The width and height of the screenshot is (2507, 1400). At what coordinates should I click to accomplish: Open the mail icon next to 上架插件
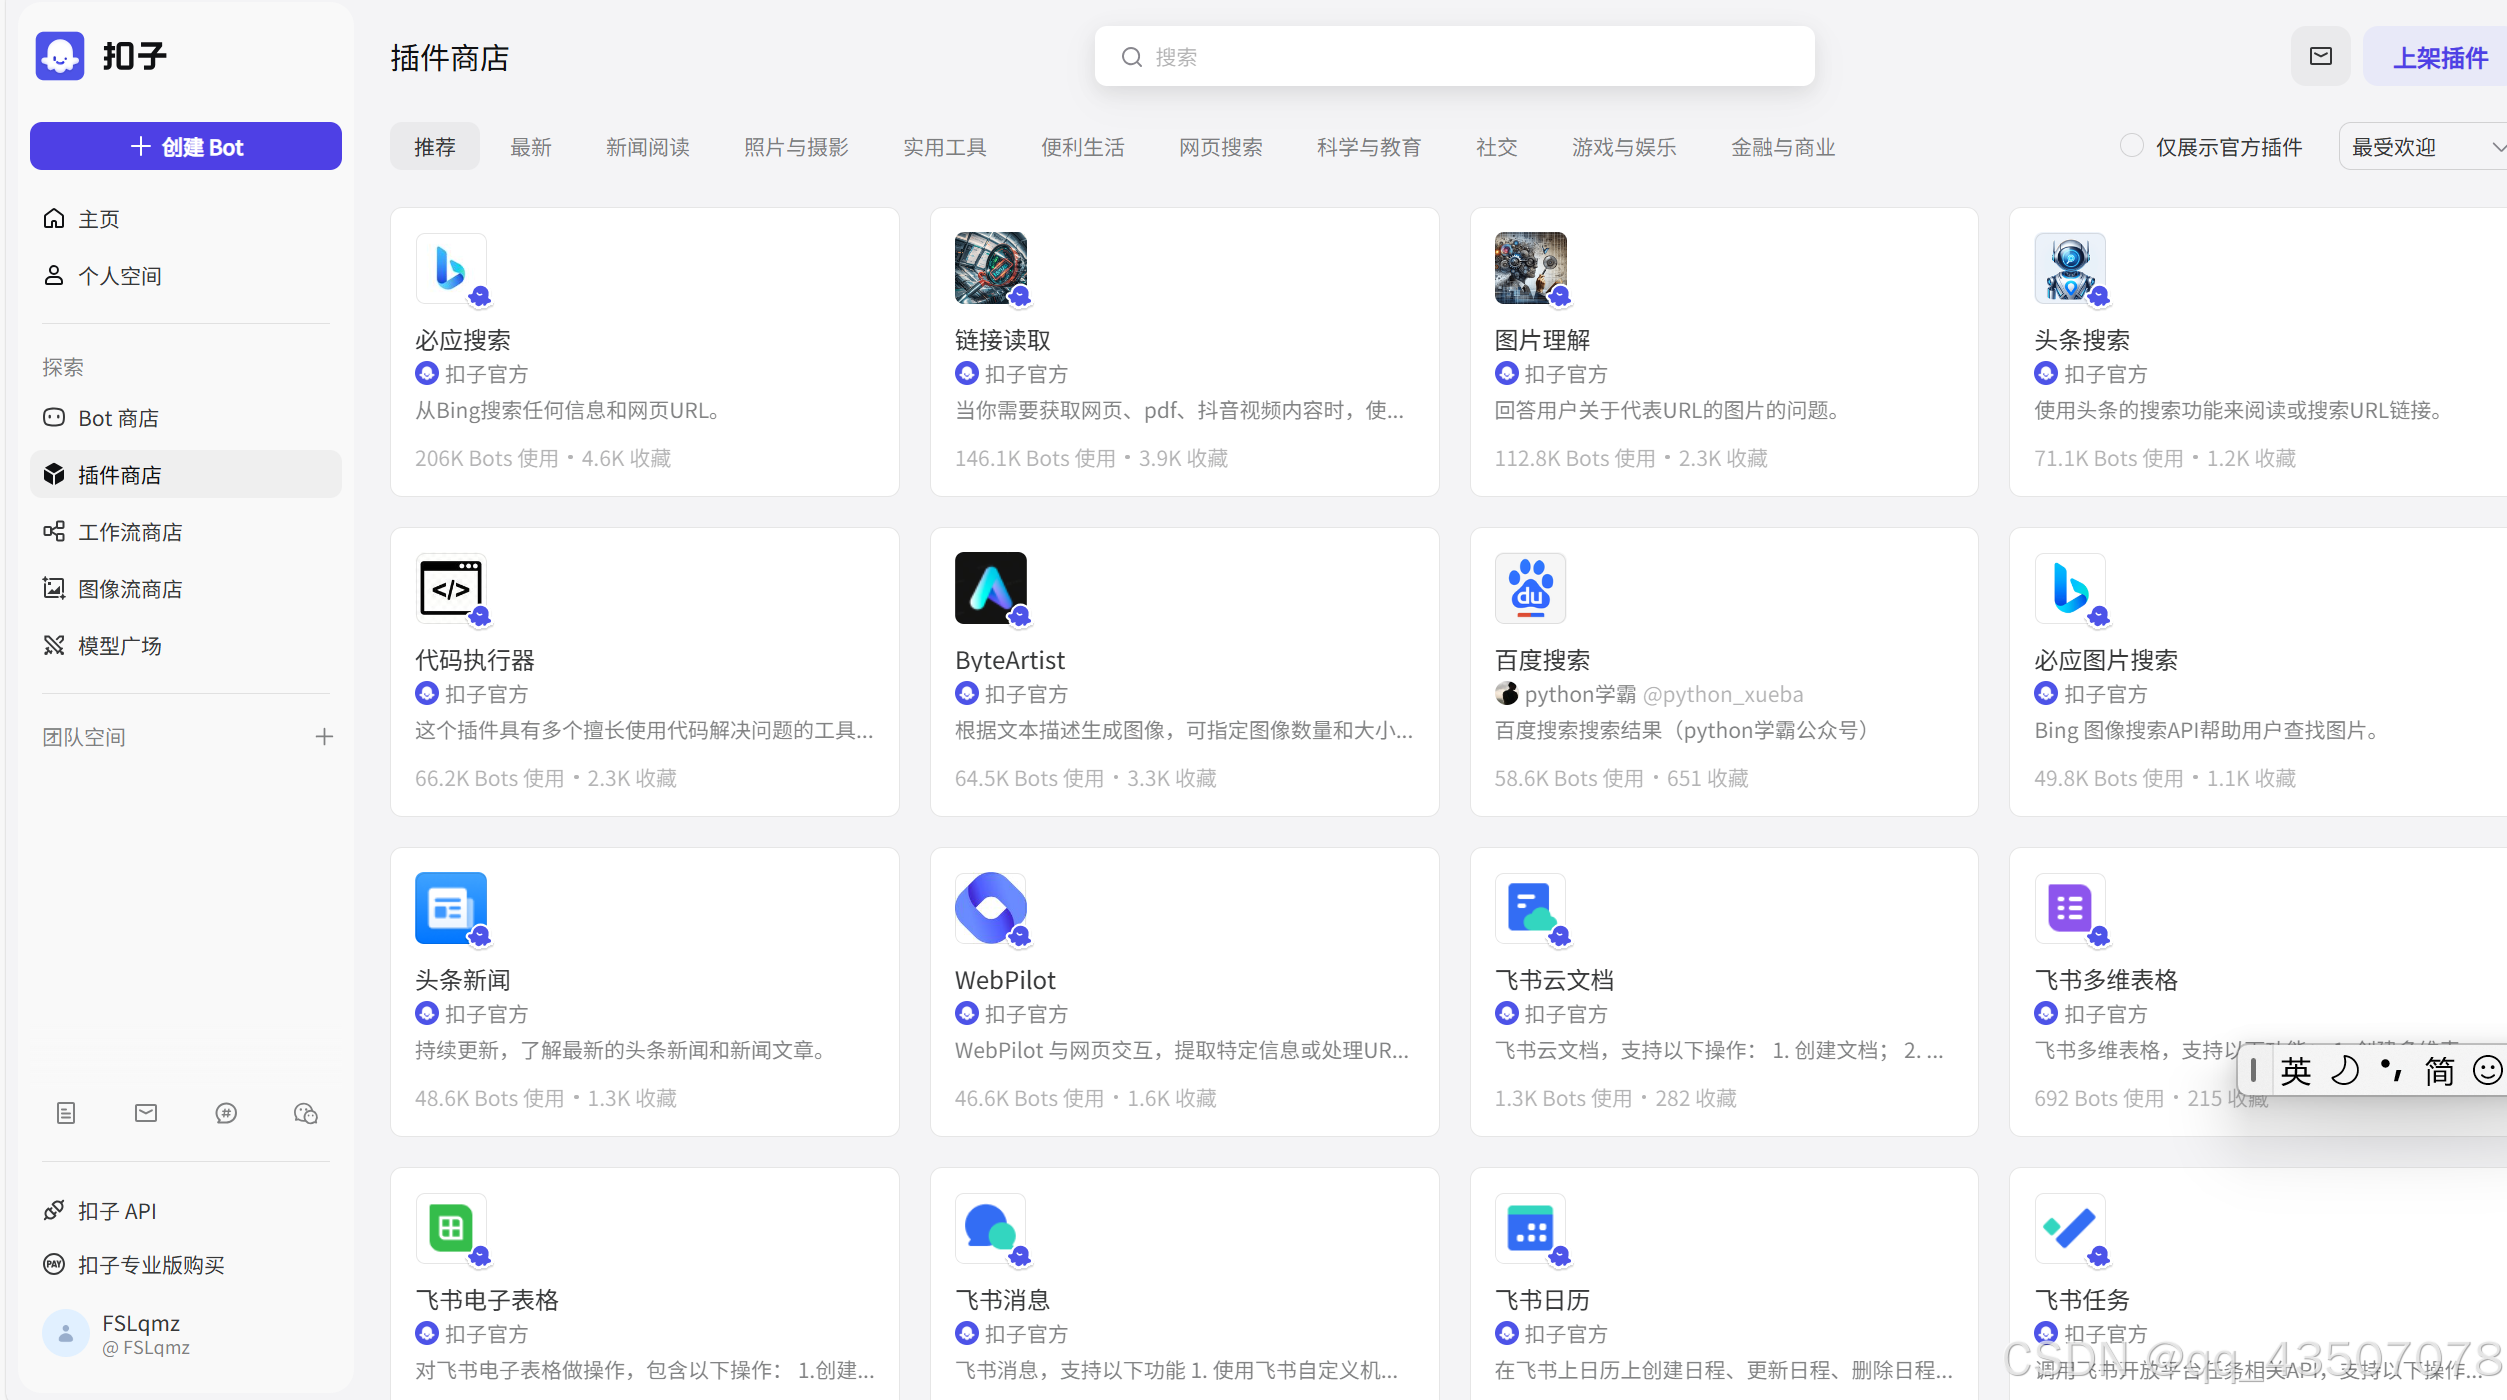click(x=2320, y=57)
